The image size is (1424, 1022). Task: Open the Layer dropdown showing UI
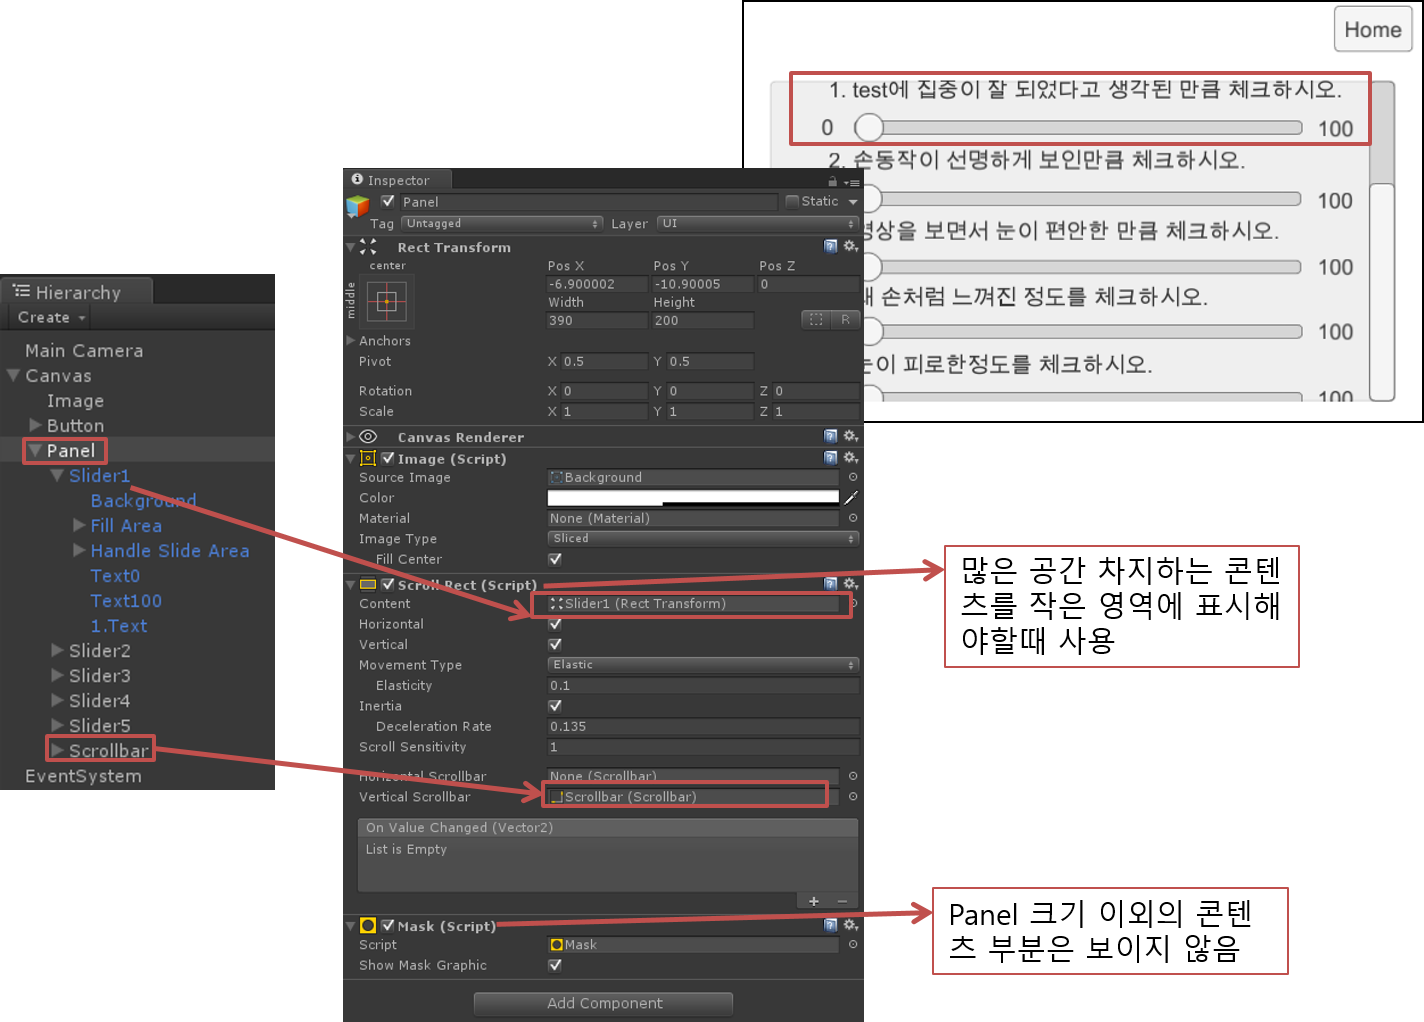point(757,224)
